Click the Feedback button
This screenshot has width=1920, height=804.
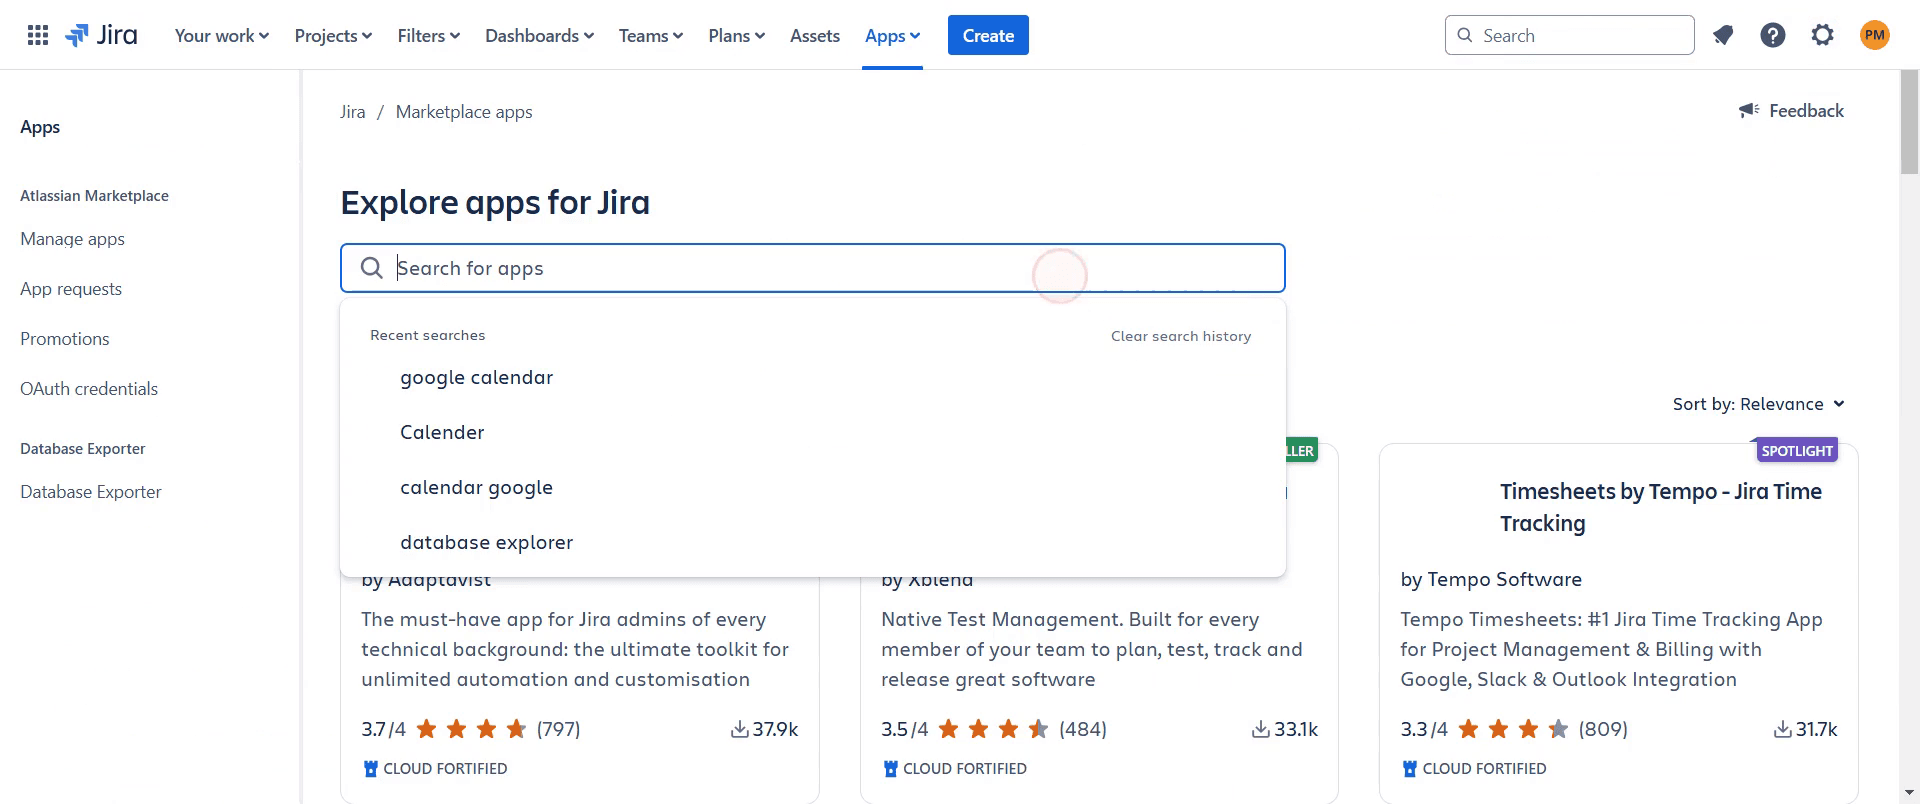click(x=1791, y=111)
